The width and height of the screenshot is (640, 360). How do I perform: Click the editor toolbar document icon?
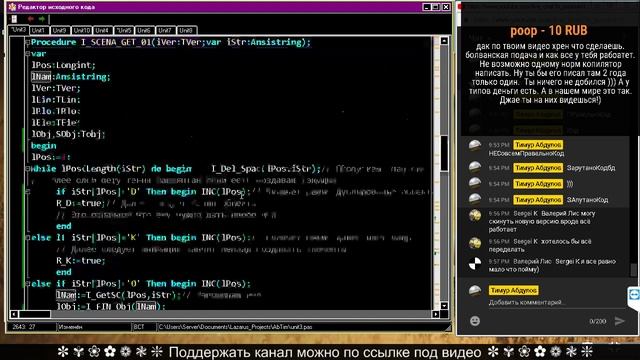(x=14, y=19)
